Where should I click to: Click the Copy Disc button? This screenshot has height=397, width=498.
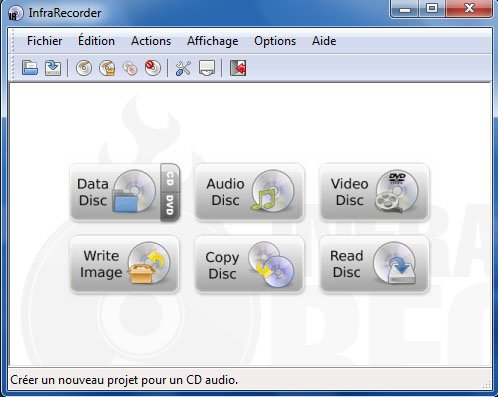(x=249, y=264)
